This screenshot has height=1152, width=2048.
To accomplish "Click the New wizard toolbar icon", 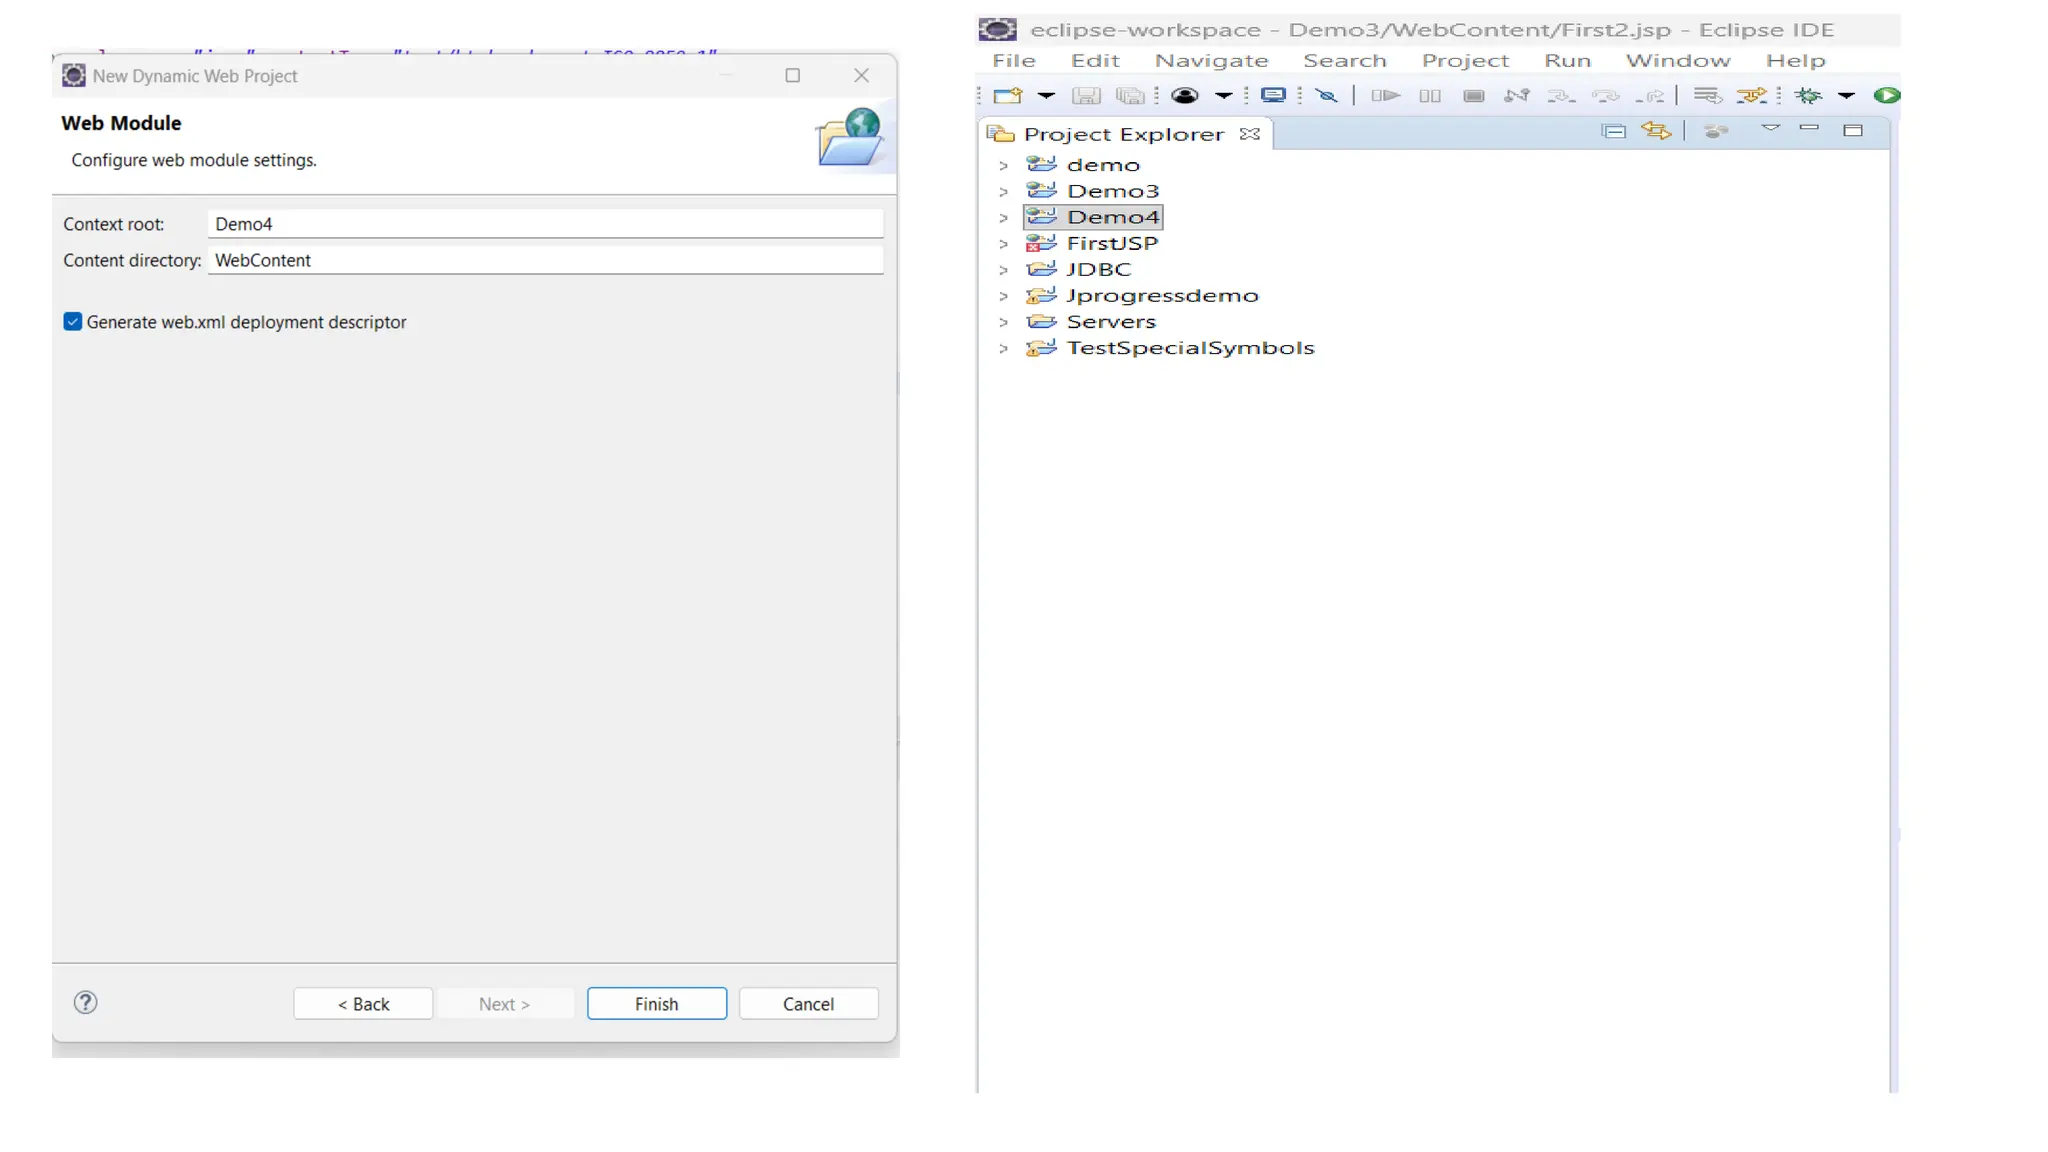I will pos(1007,96).
